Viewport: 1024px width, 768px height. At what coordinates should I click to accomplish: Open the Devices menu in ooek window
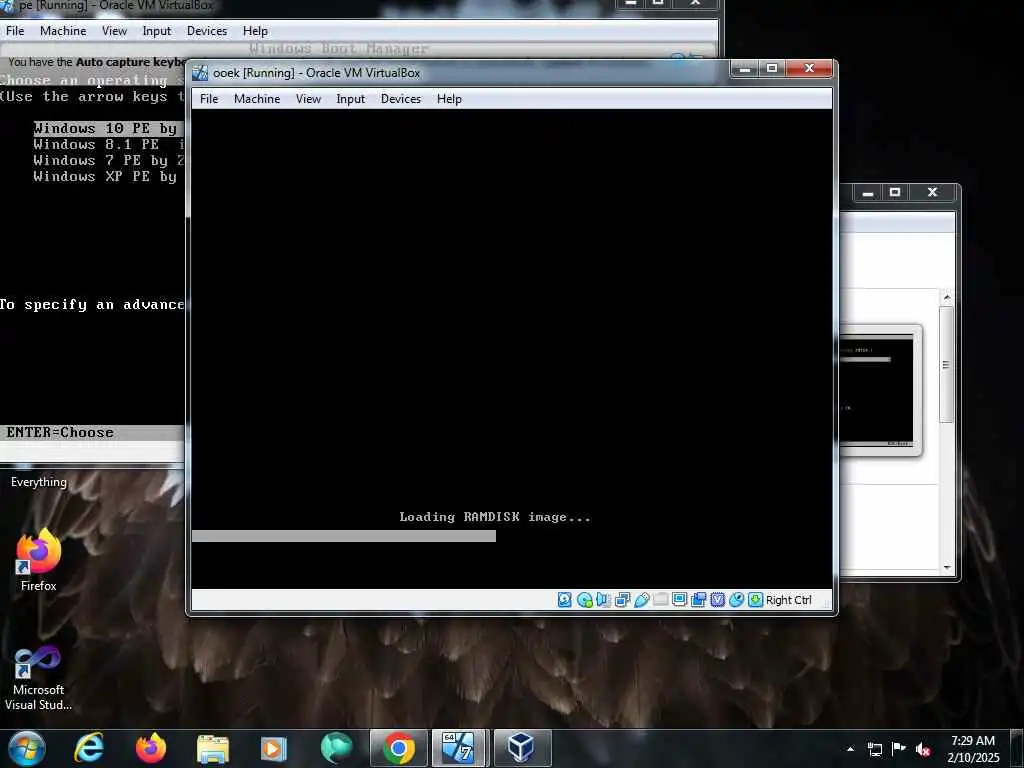[x=401, y=99]
